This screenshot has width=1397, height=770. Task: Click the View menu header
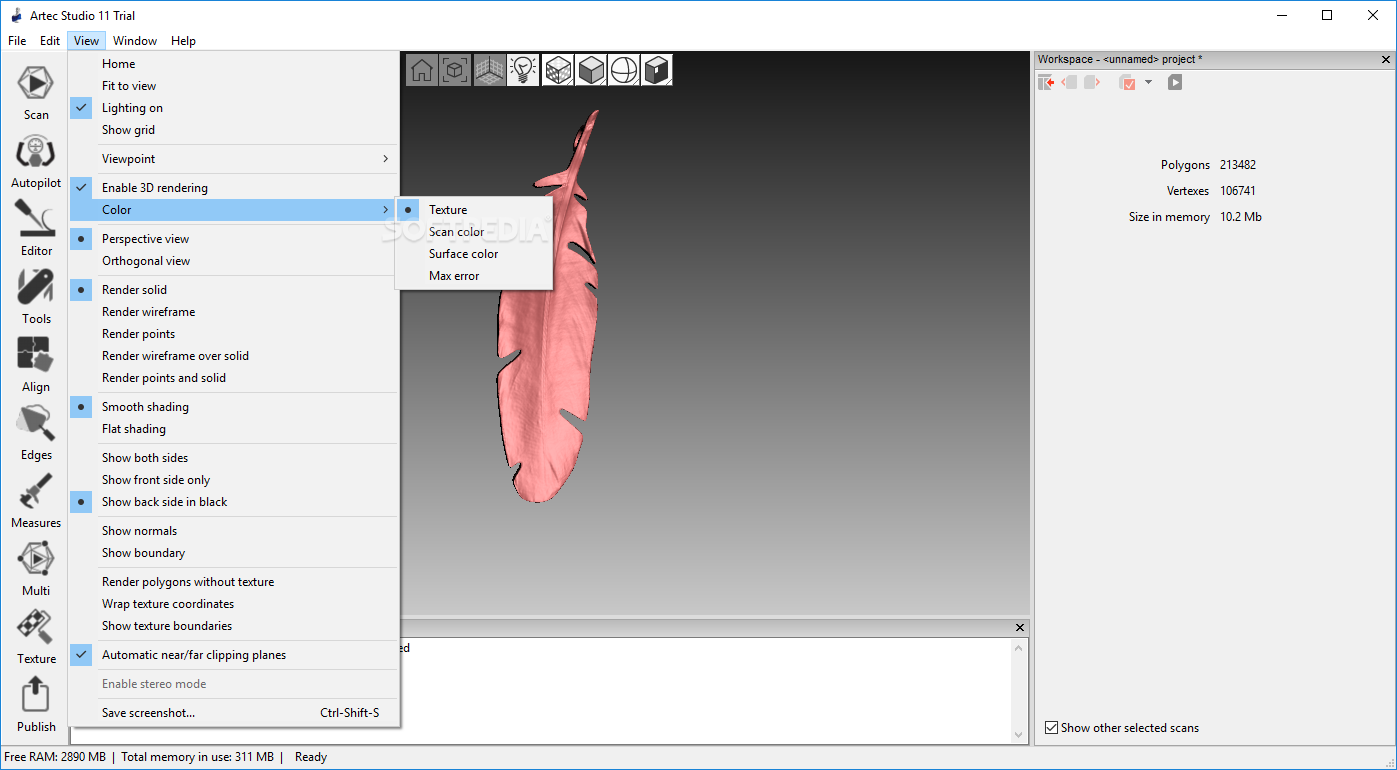[x=87, y=41]
